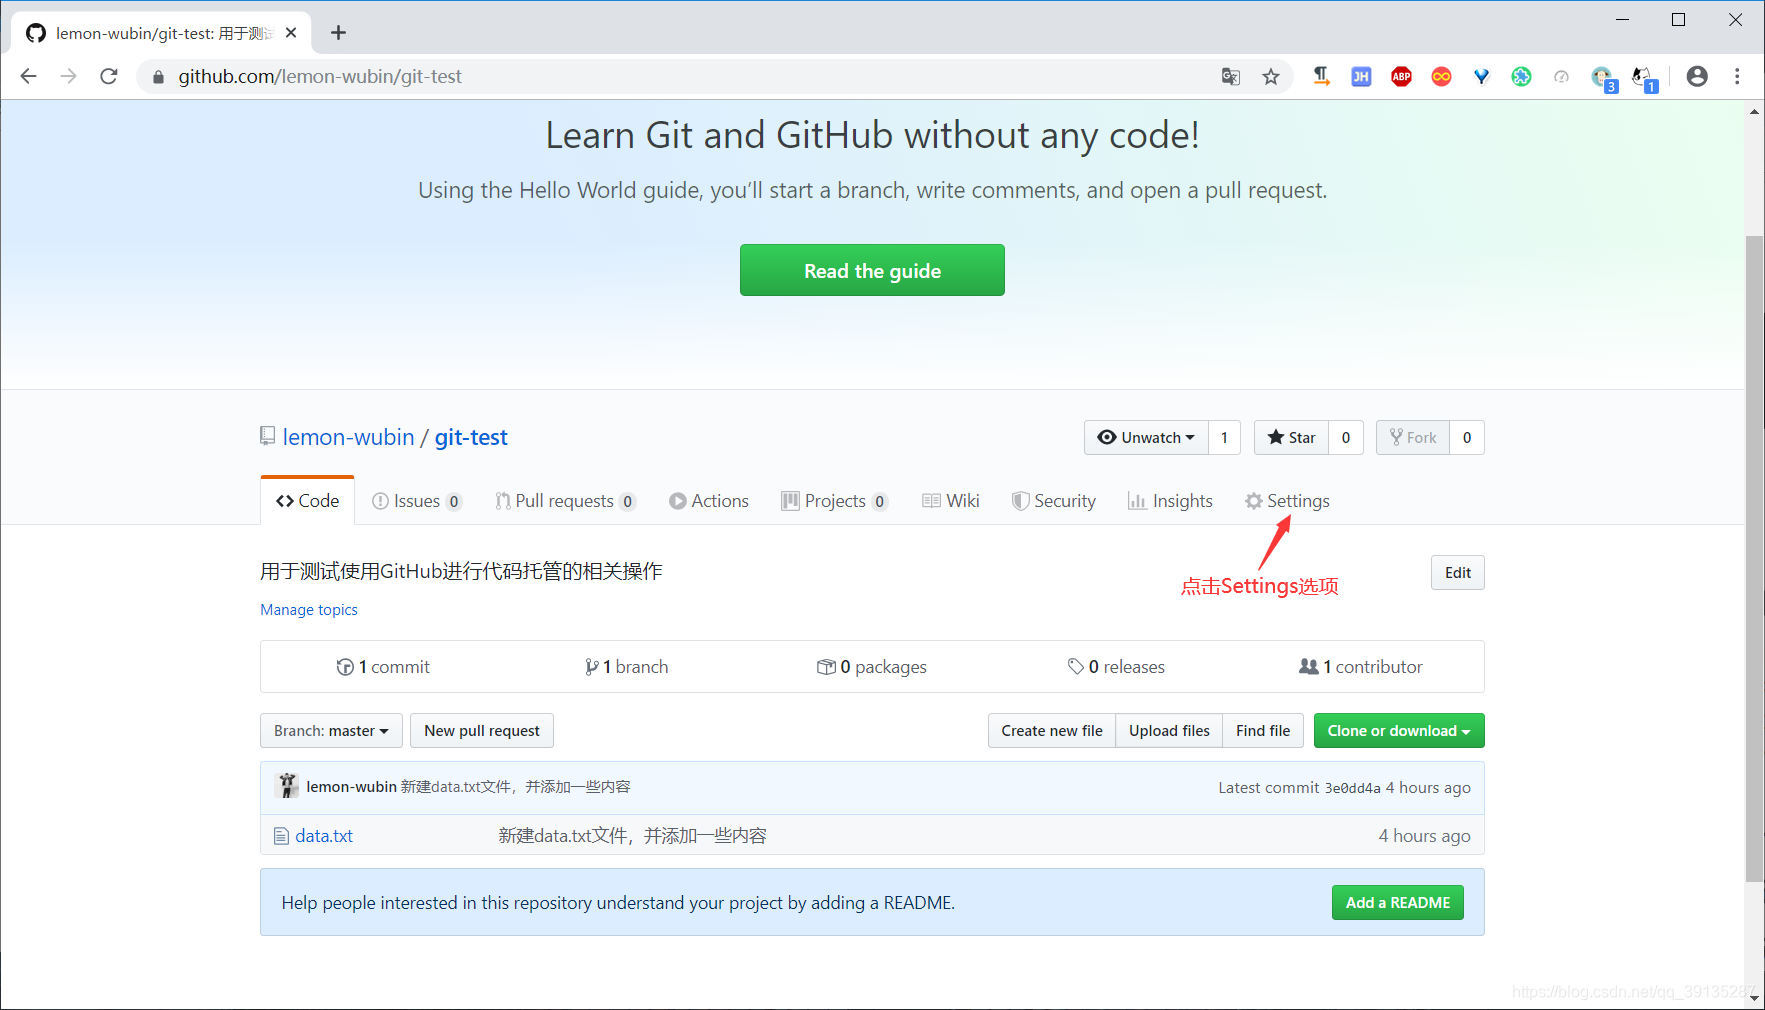Click Add a README button
This screenshot has width=1765, height=1010.
[x=1398, y=903]
